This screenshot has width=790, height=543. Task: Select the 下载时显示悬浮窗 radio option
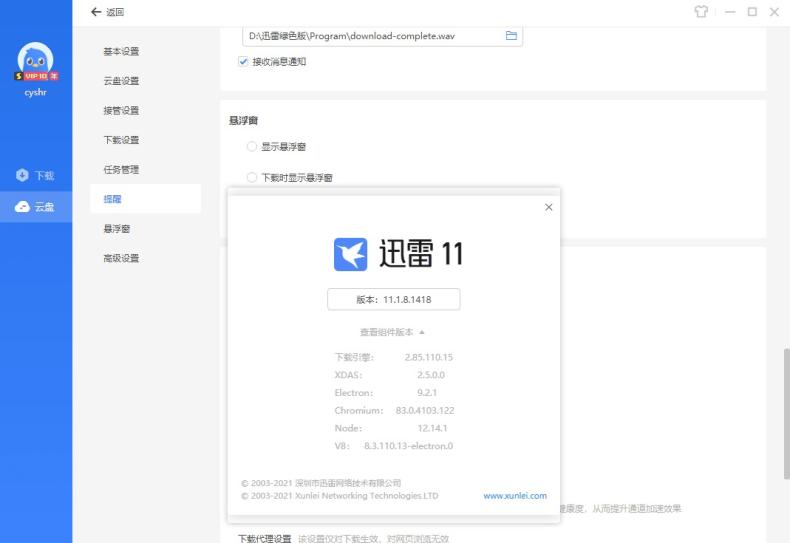click(x=252, y=178)
